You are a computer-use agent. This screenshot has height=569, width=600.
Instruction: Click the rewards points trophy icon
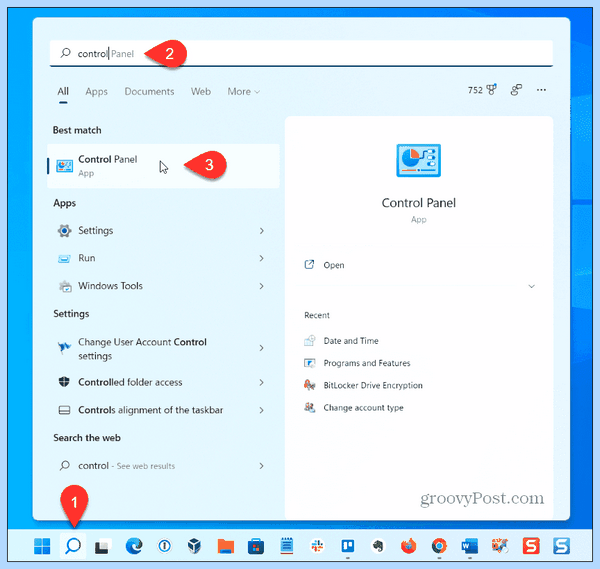[x=491, y=90]
